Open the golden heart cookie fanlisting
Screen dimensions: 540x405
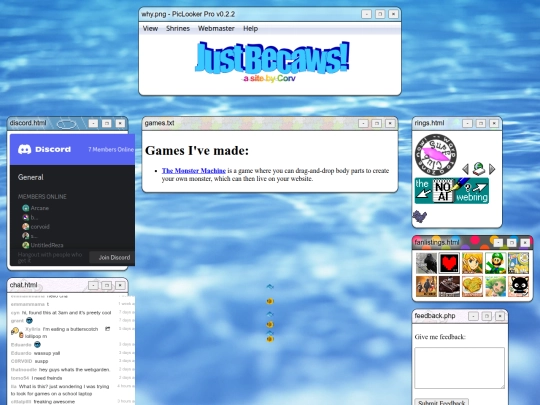click(x=472, y=286)
